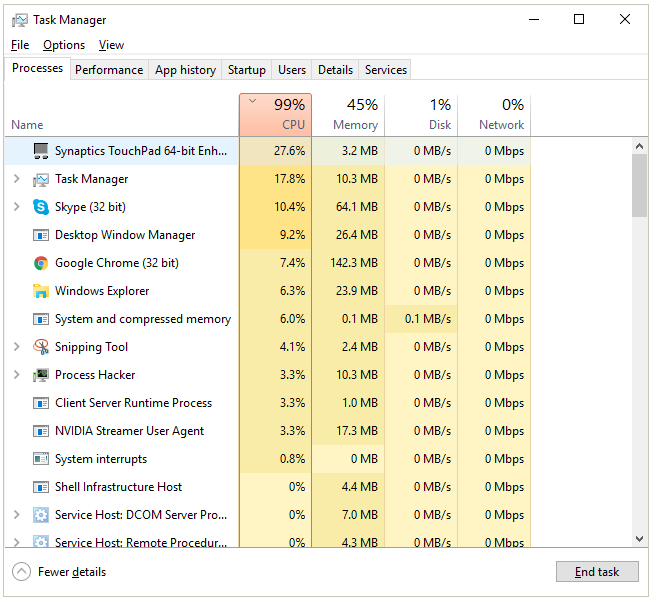
Task: Select the System interrupts process name
Action: [101, 459]
